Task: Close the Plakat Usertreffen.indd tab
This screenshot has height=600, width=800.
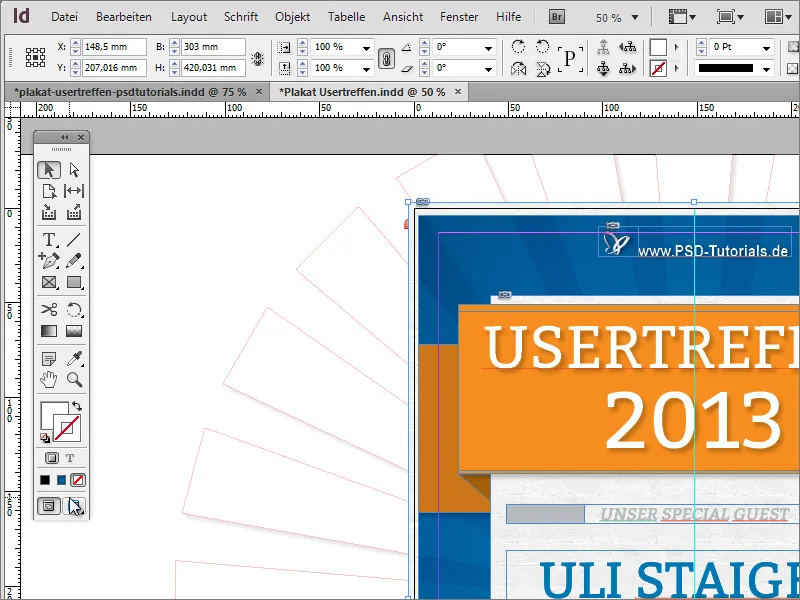Action: coord(458,92)
